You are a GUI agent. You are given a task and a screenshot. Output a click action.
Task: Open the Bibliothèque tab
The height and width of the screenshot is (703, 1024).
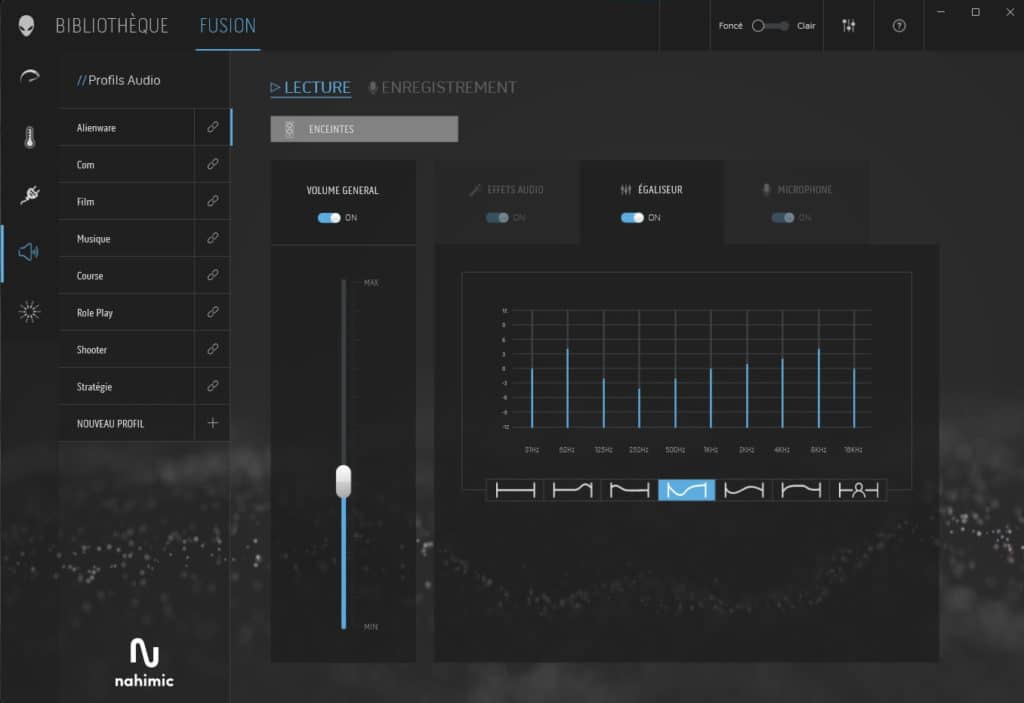pos(112,26)
